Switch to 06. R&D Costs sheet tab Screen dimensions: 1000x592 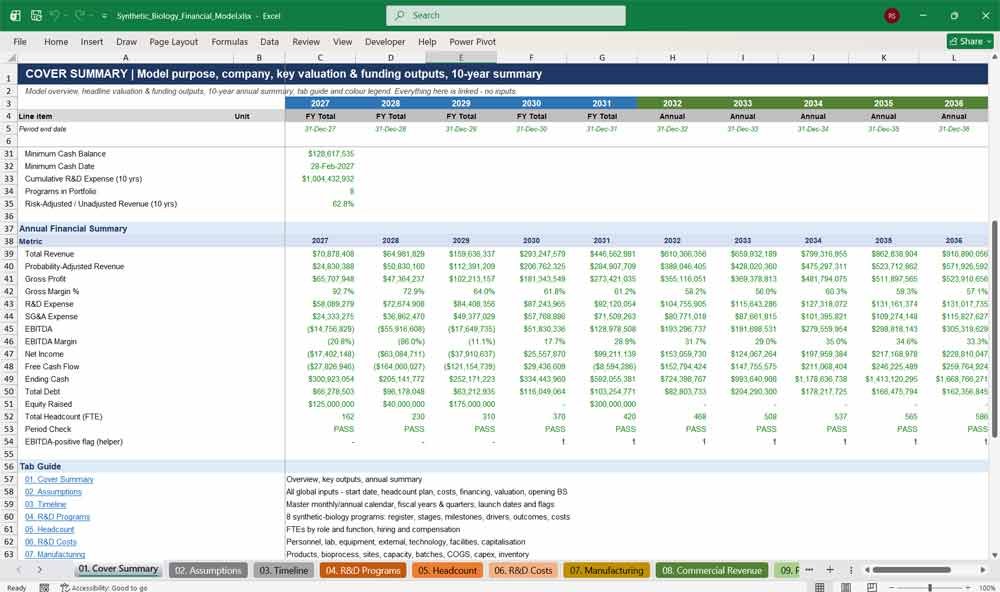523,570
